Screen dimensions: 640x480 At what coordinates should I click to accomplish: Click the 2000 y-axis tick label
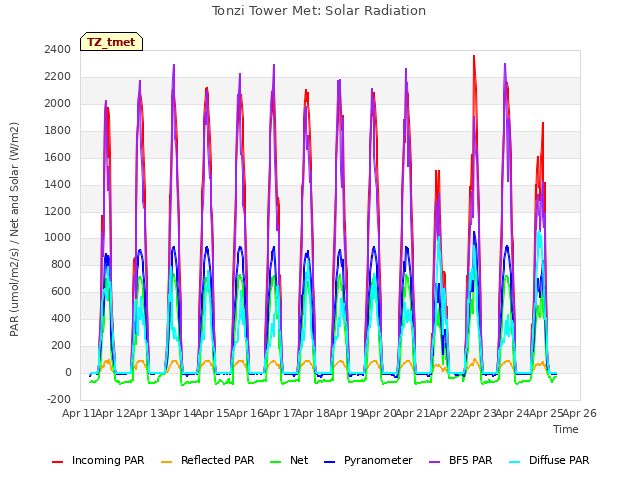click(58, 104)
